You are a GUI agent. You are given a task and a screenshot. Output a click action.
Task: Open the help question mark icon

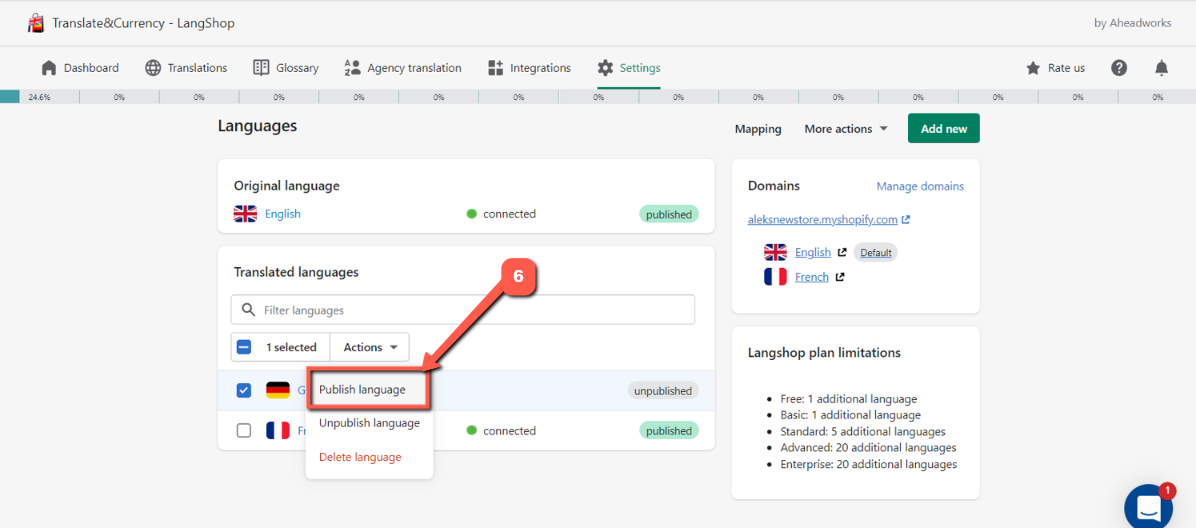click(1119, 68)
